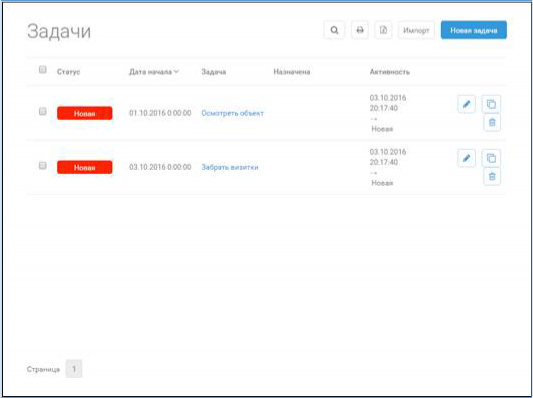This screenshot has height=398, width=533.
Task: Click the date 03.10.2016 0:00:00 in Забрать визитки row
Action: tap(160, 167)
